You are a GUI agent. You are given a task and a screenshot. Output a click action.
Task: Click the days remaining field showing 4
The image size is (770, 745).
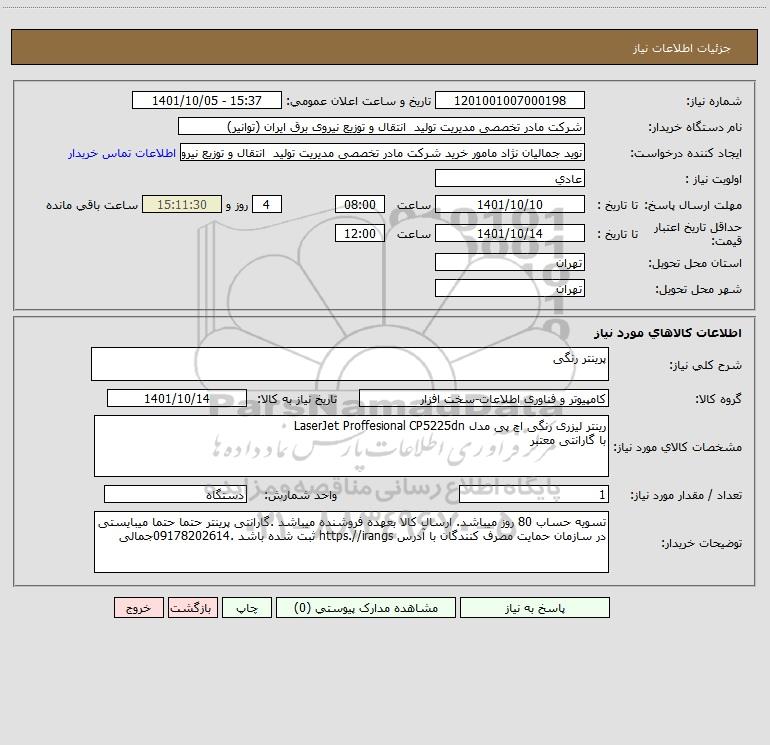click(267, 204)
